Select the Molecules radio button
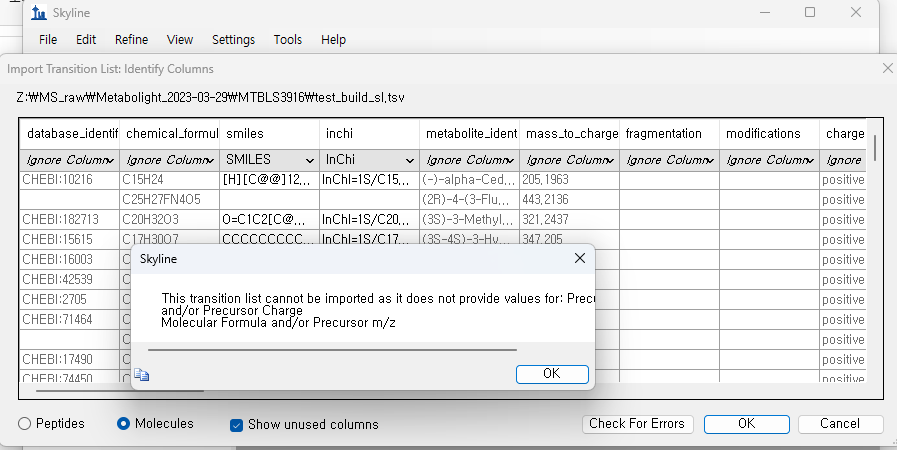The image size is (897, 450). tap(124, 424)
